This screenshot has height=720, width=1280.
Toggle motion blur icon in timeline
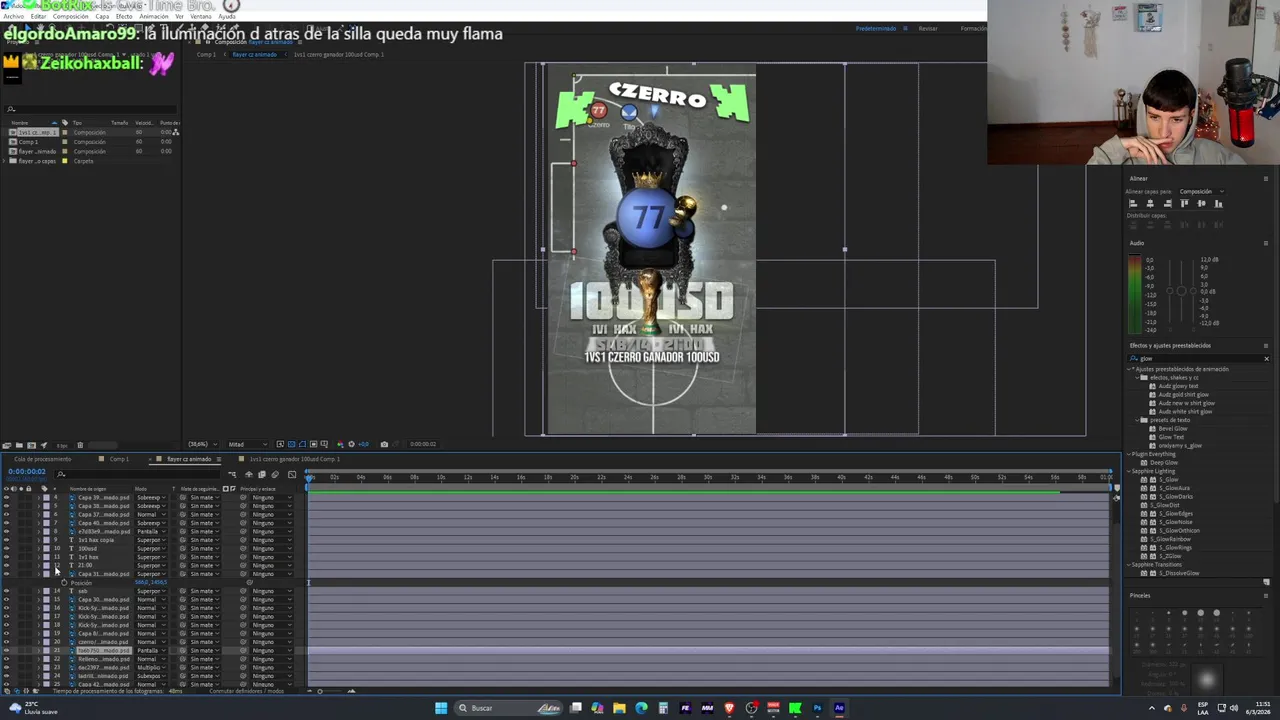(275, 474)
